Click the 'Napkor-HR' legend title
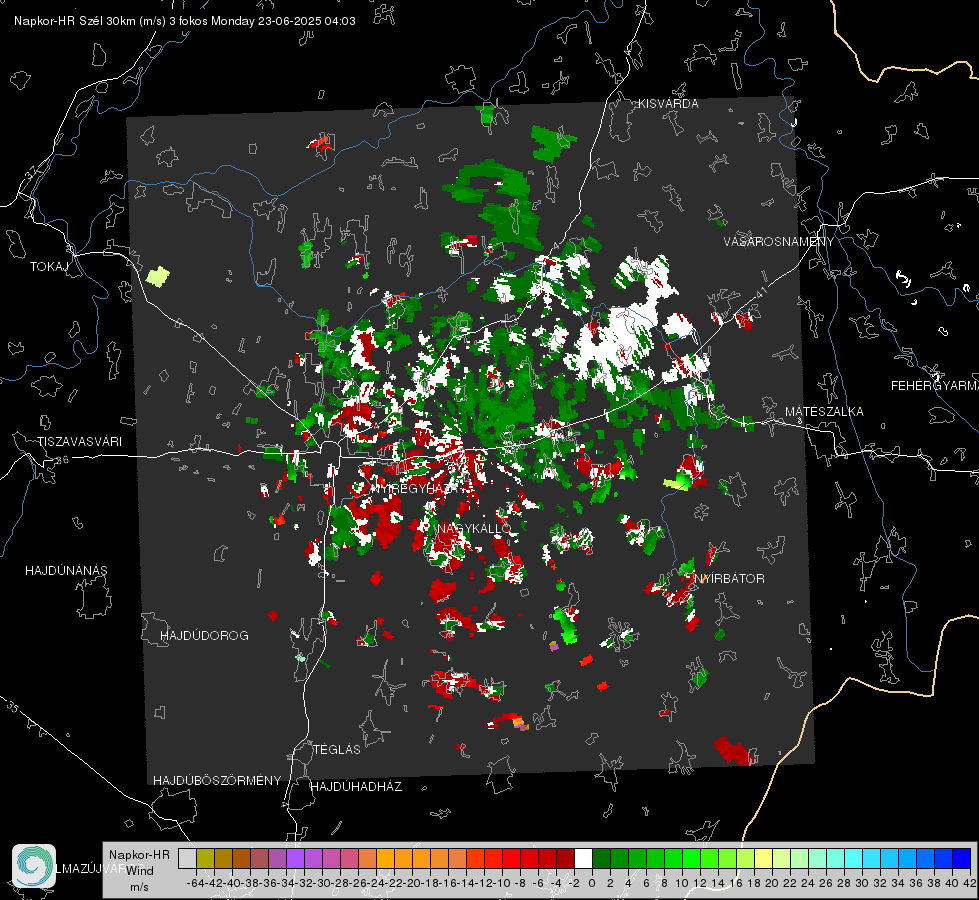Viewport: 979px width, 900px height. coord(139,855)
